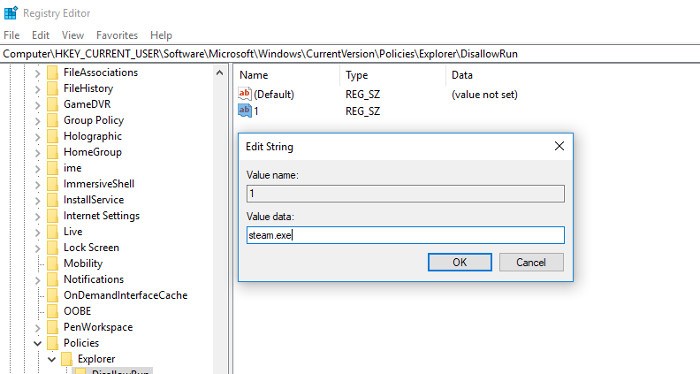Open the File menu
The width and height of the screenshot is (700, 374).
[x=11, y=35]
